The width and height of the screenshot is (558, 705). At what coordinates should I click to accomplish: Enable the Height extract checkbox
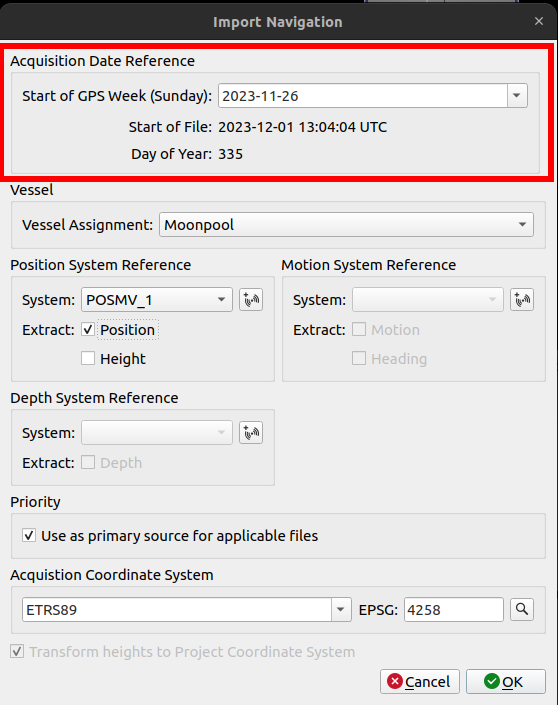88,358
